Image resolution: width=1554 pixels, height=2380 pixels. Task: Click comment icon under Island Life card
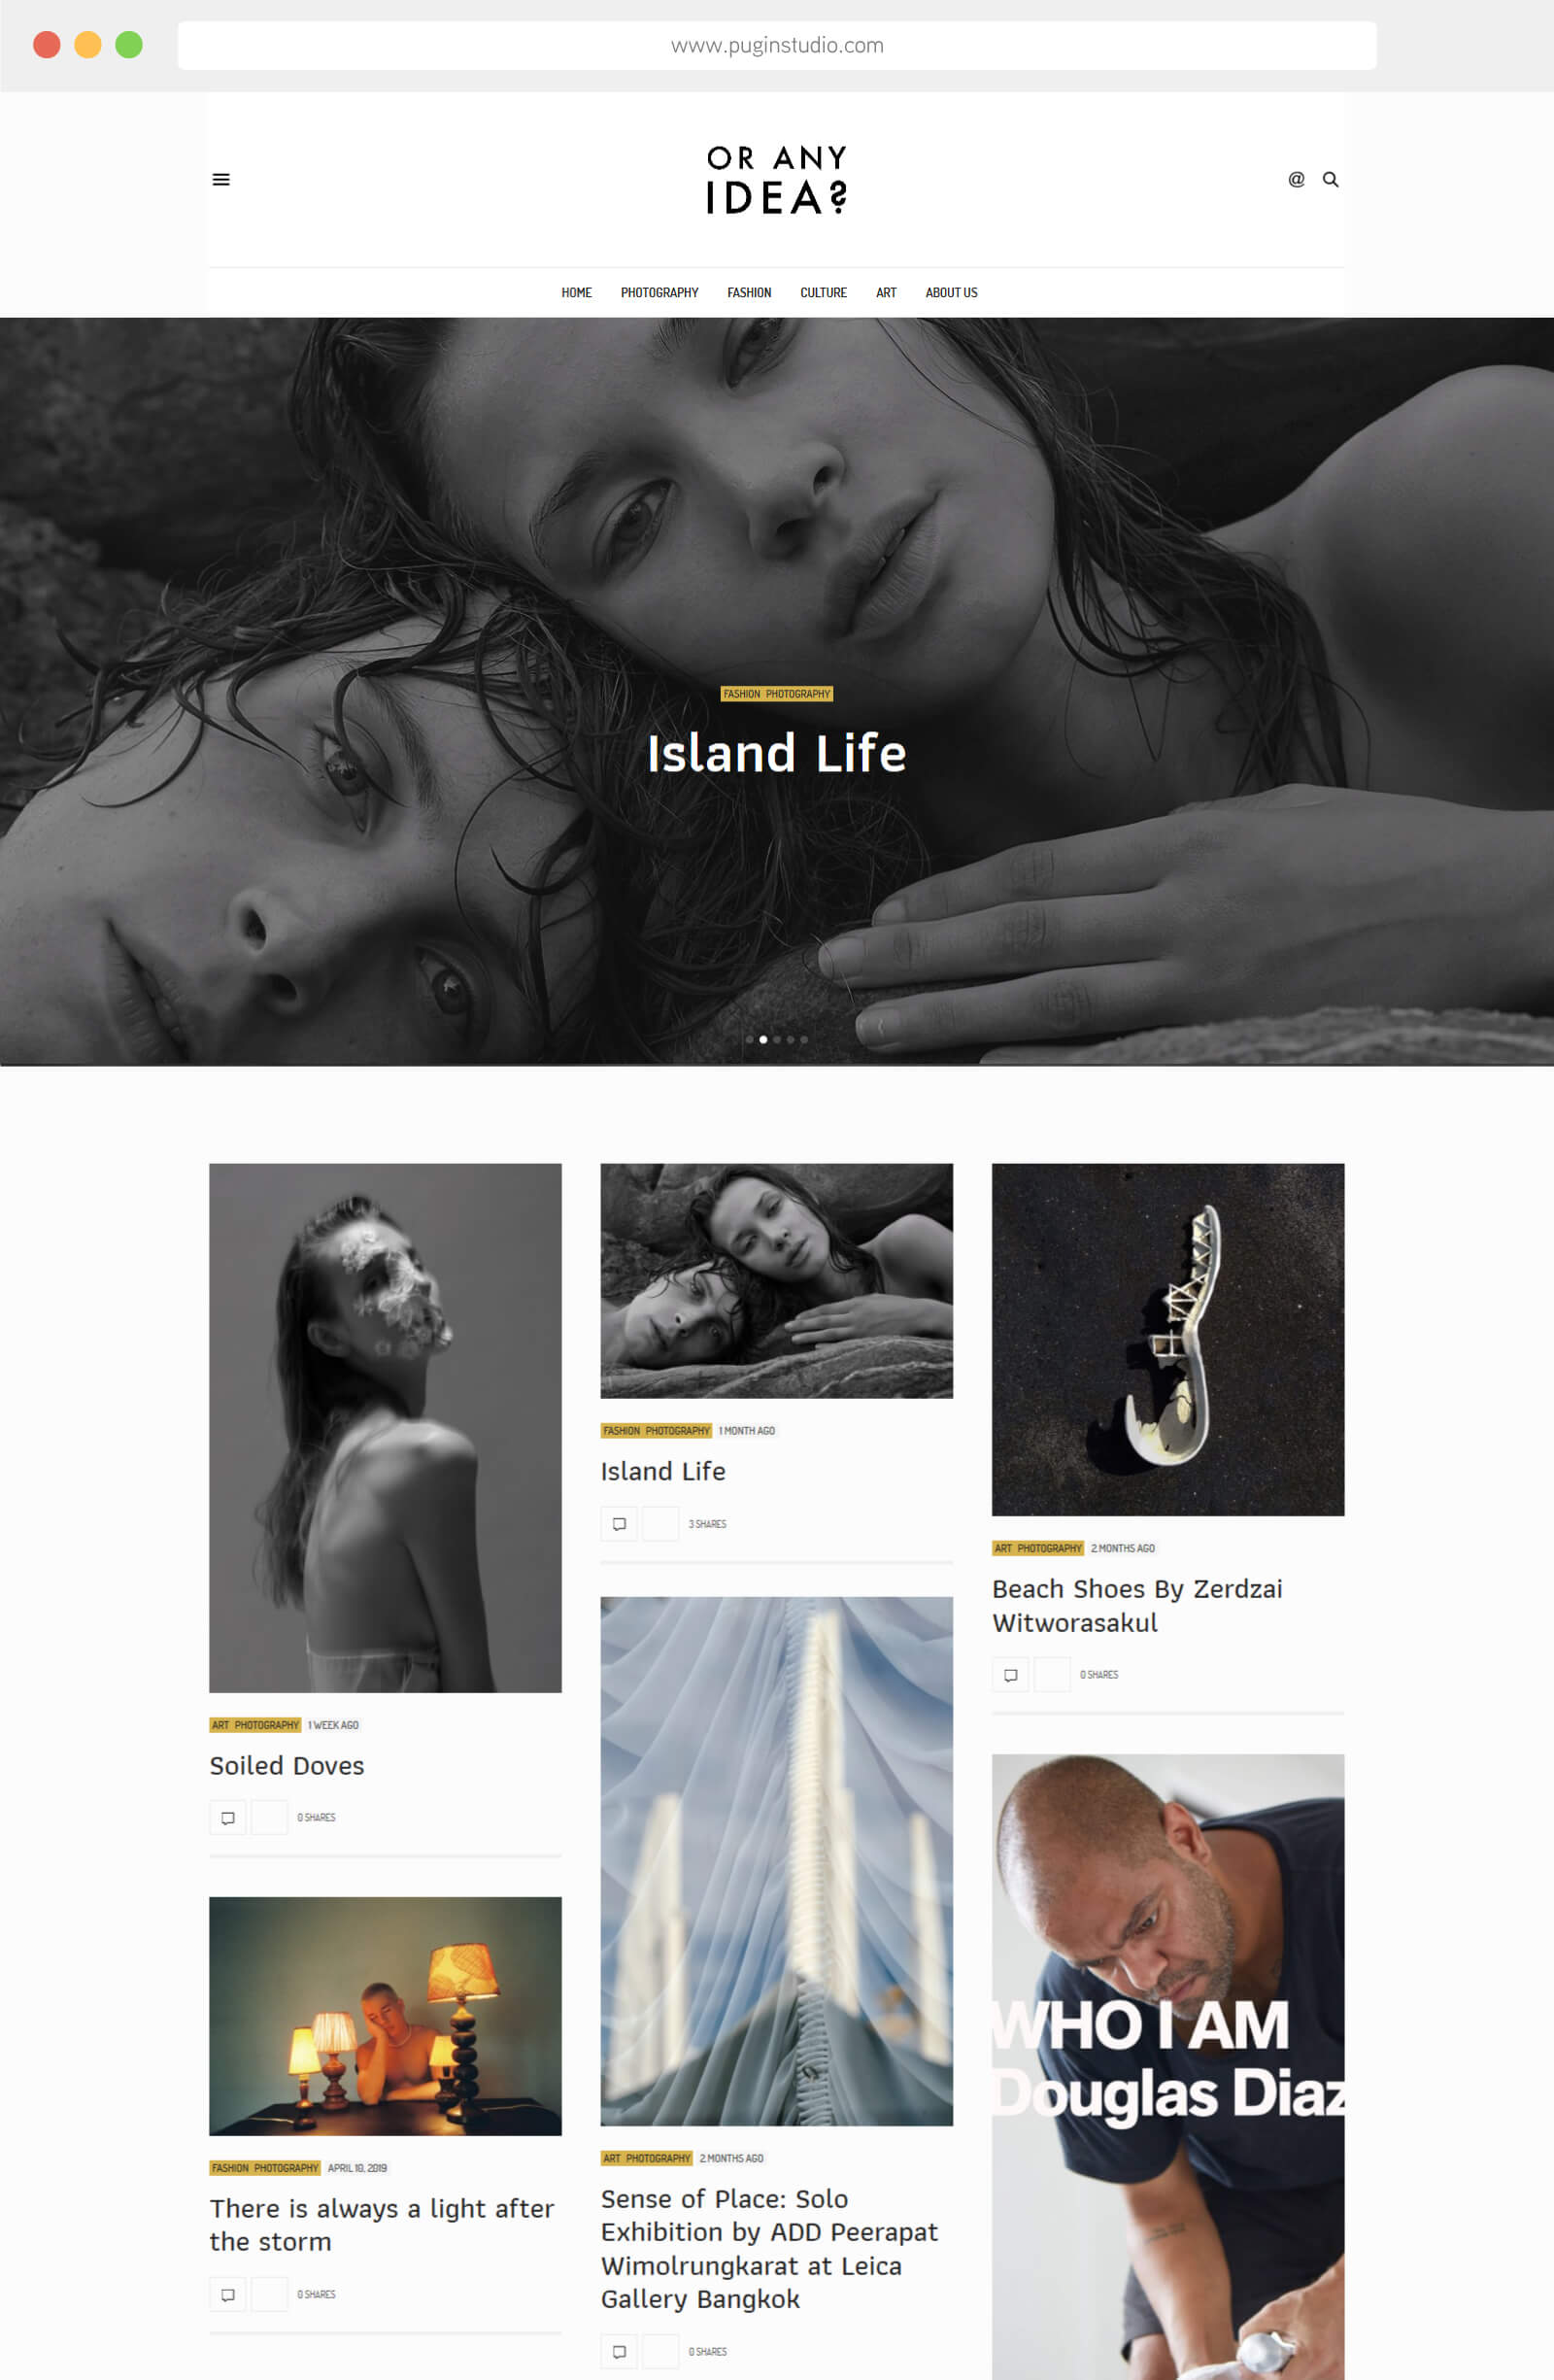coord(619,1524)
